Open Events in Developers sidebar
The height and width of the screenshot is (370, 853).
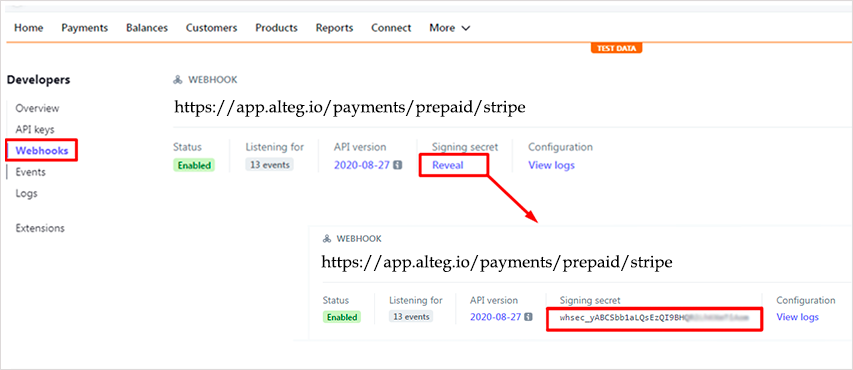(x=30, y=172)
